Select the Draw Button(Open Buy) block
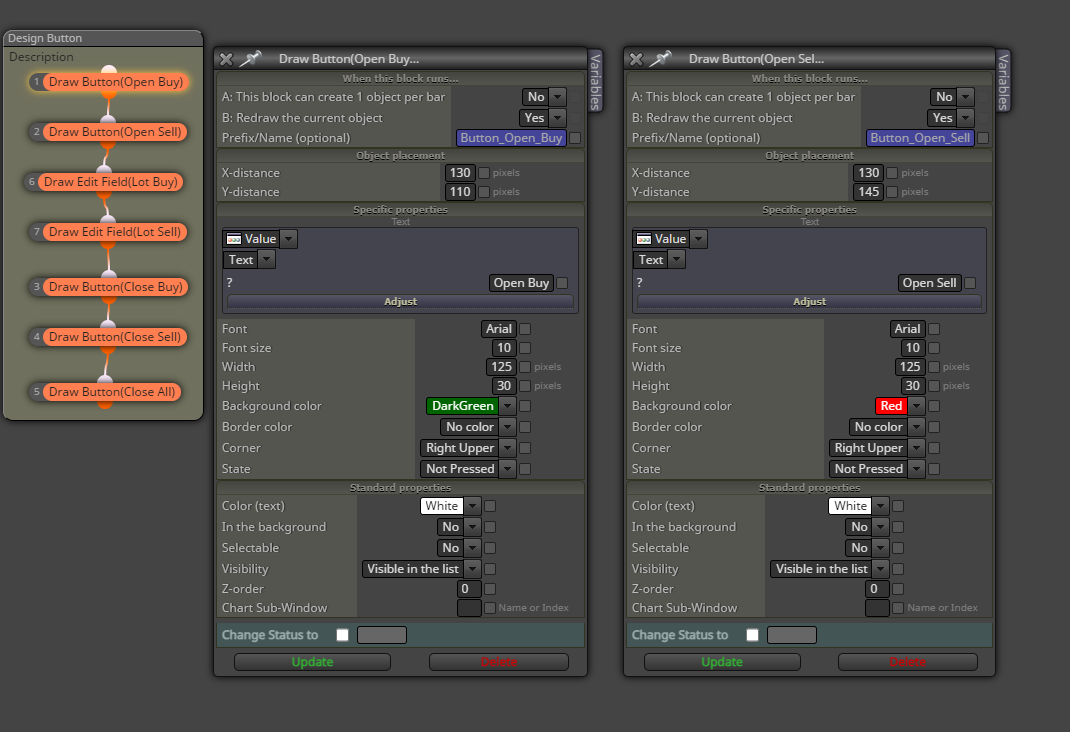The width and height of the screenshot is (1070, 732). [115, 82]
